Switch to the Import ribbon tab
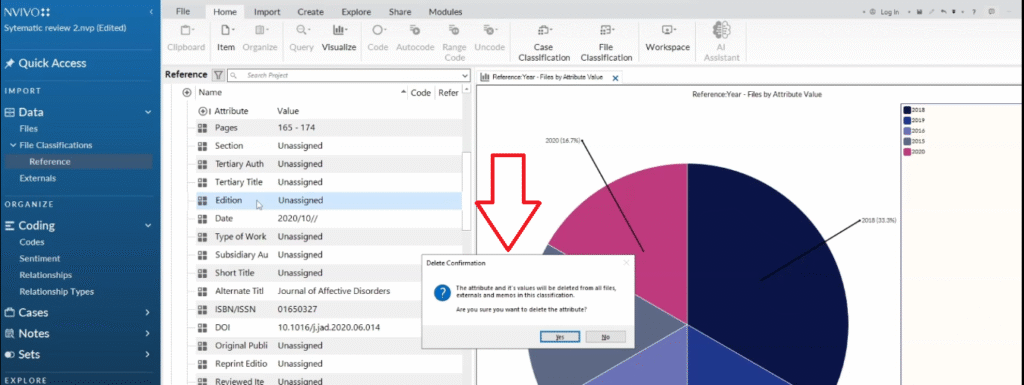 tap(267, 12)
